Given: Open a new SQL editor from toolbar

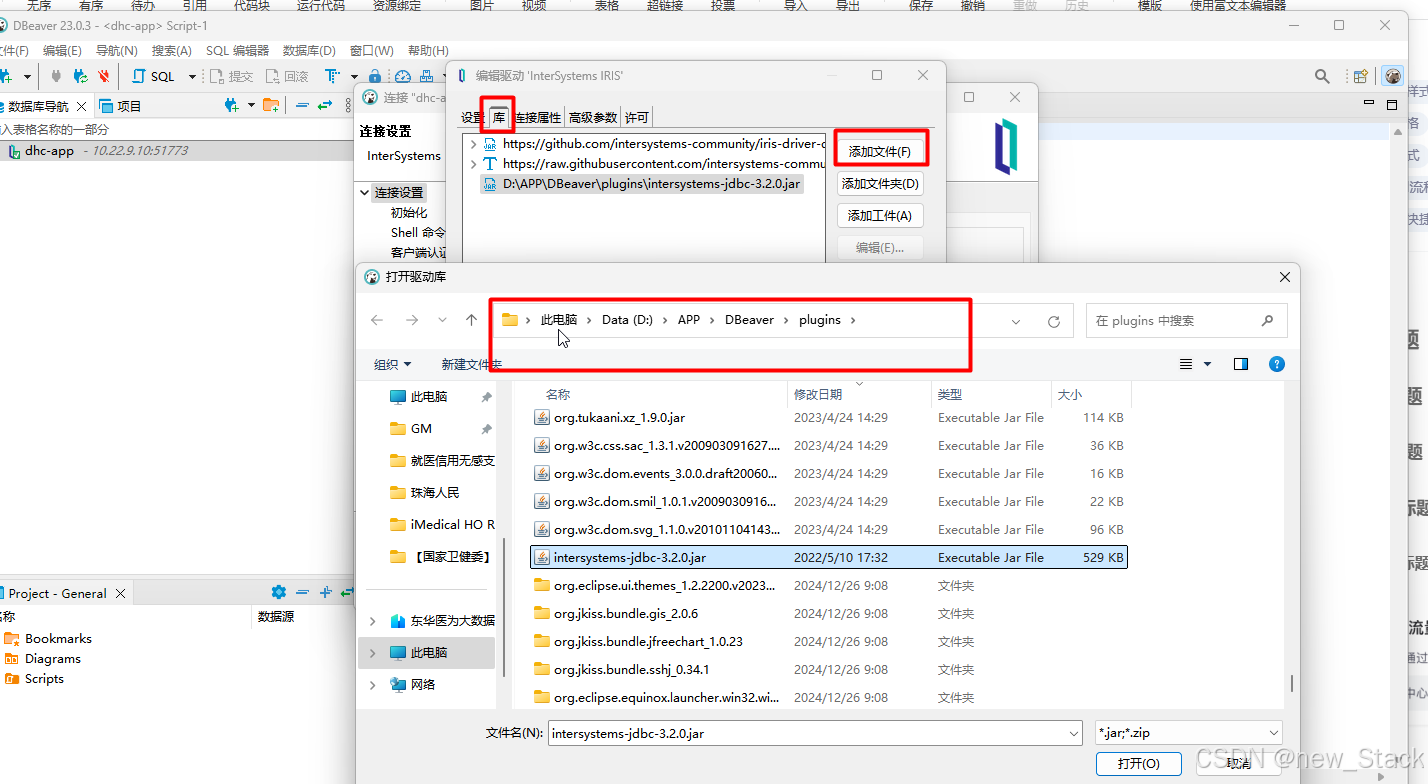Looking at the screenshot, I should pyautogui.click(x=154, y=76).
